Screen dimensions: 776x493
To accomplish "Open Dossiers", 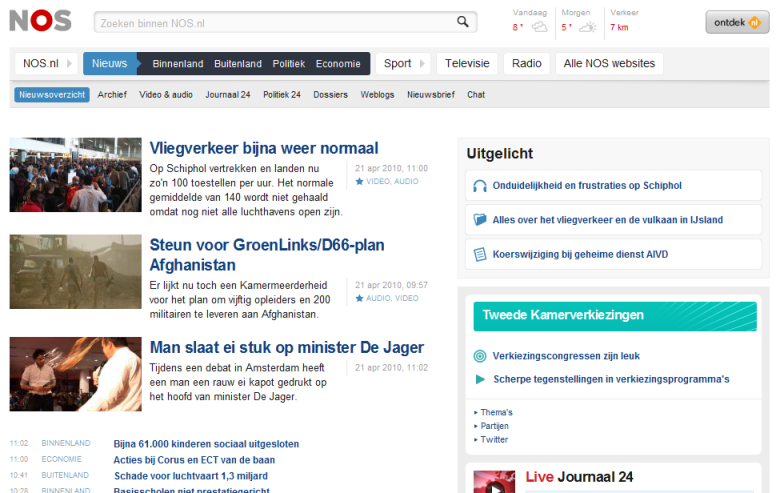I will (x=330, y=95).
